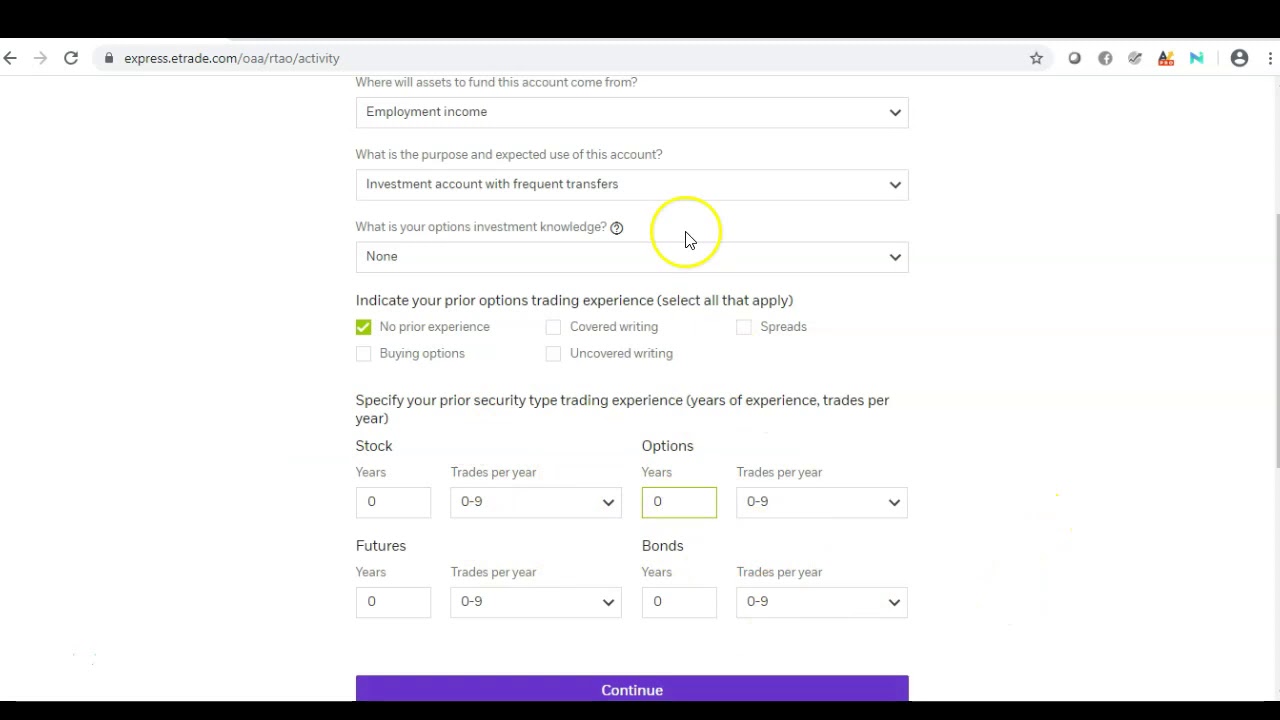This screenshot has height=720, width=1280.
Task: Open Bonds trades per year dropdown
Action: (822, 602)
